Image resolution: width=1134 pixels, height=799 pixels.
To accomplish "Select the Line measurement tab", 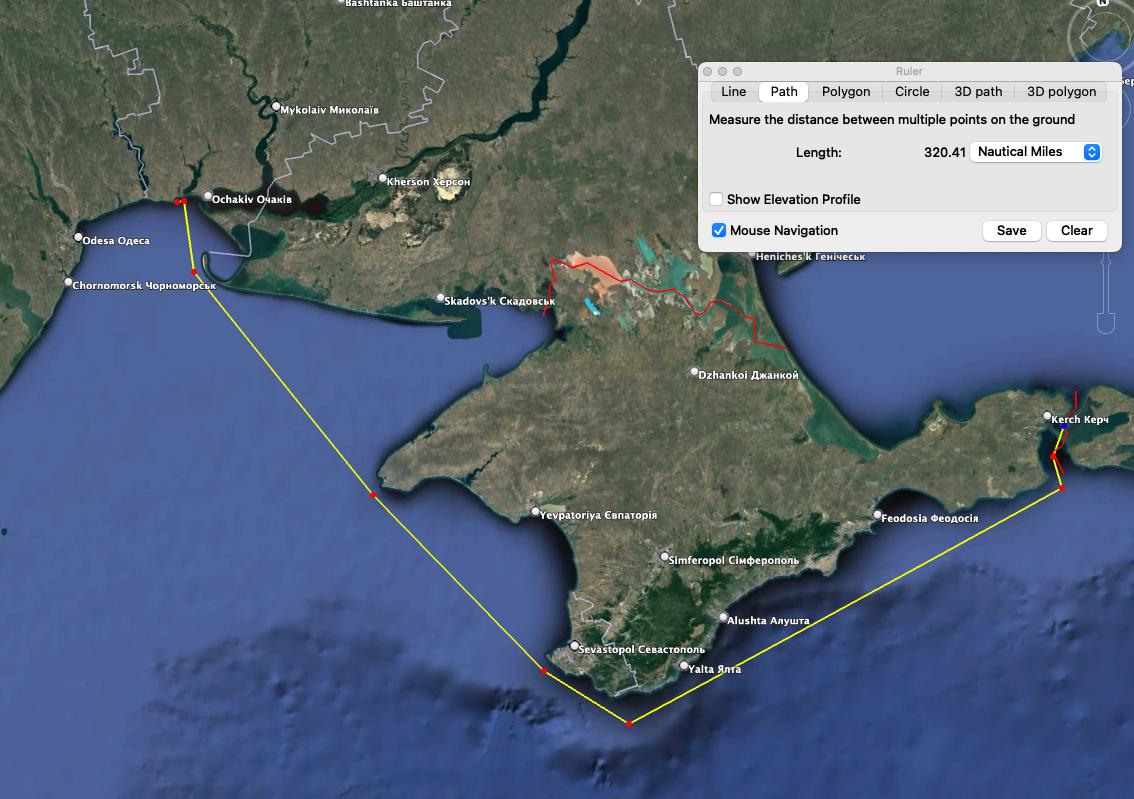I will click(x=733, y=91).
